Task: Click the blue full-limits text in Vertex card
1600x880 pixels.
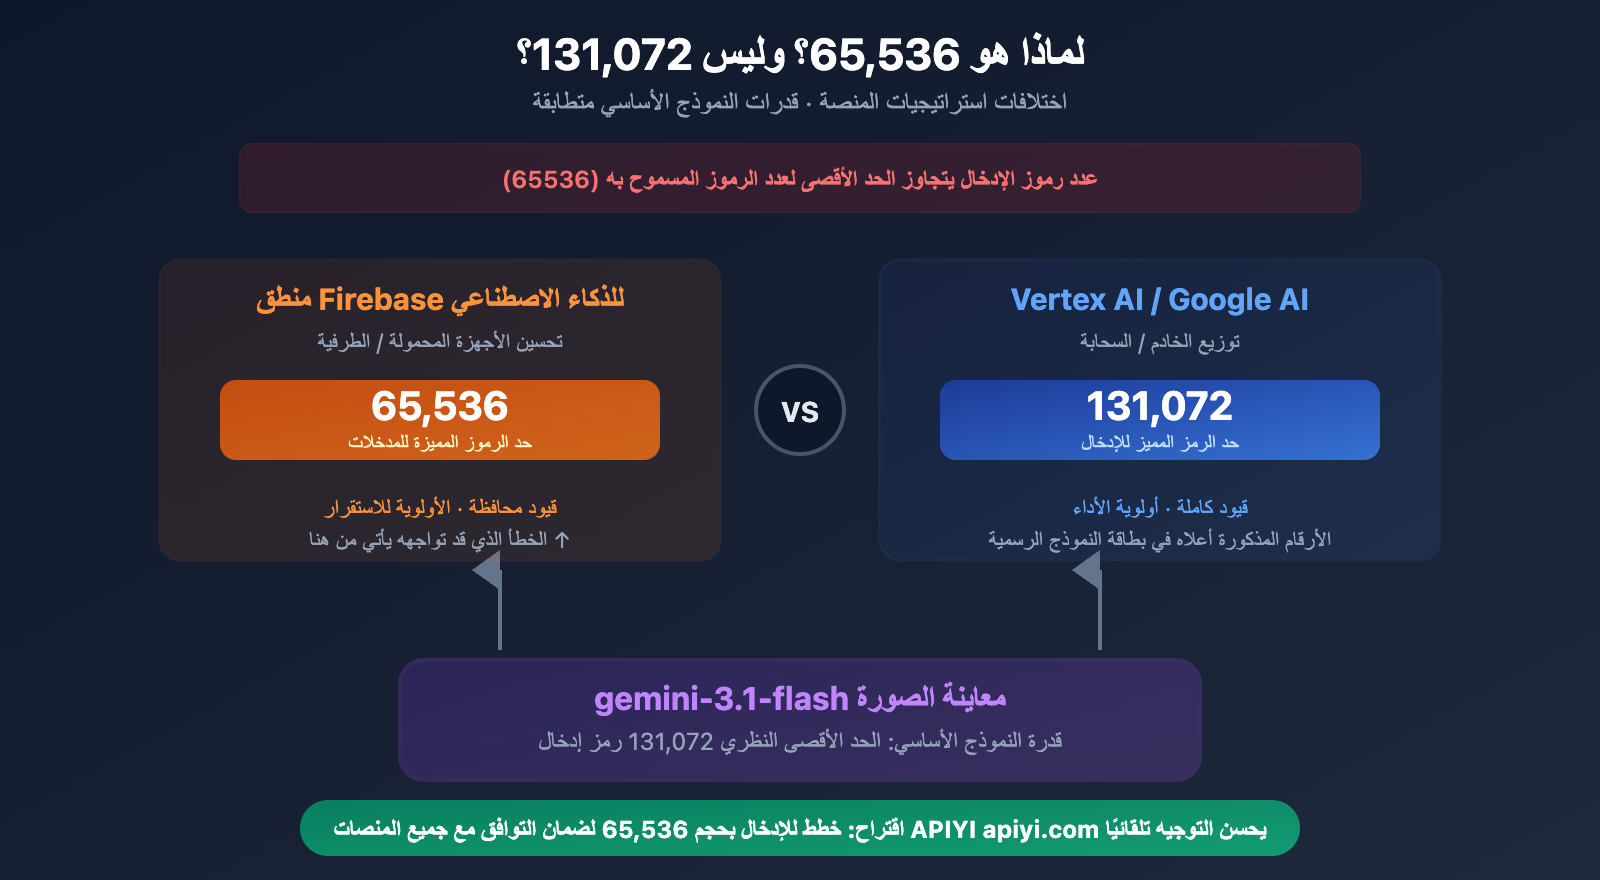Action: (1160, 507)
